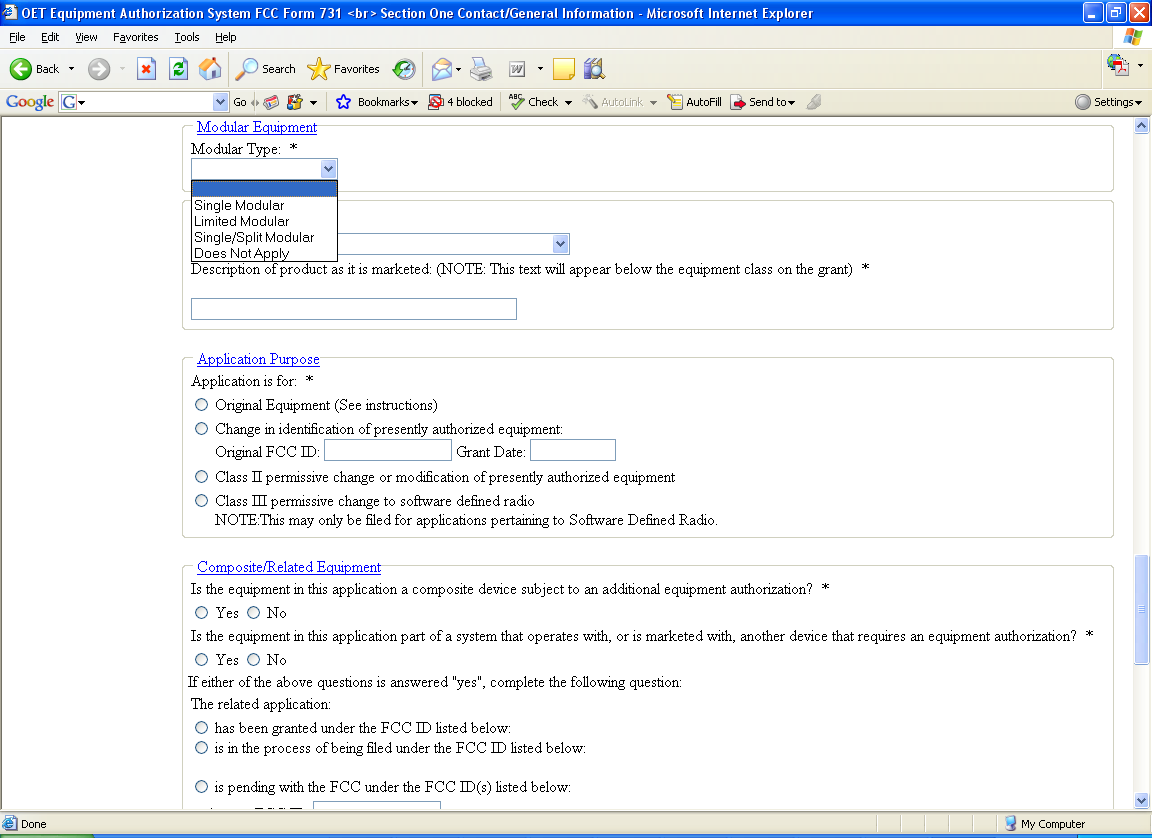This screenshot has height=838, width=1152.
Task: Click the Original FCC ID input field
Action: pos(388,450)
